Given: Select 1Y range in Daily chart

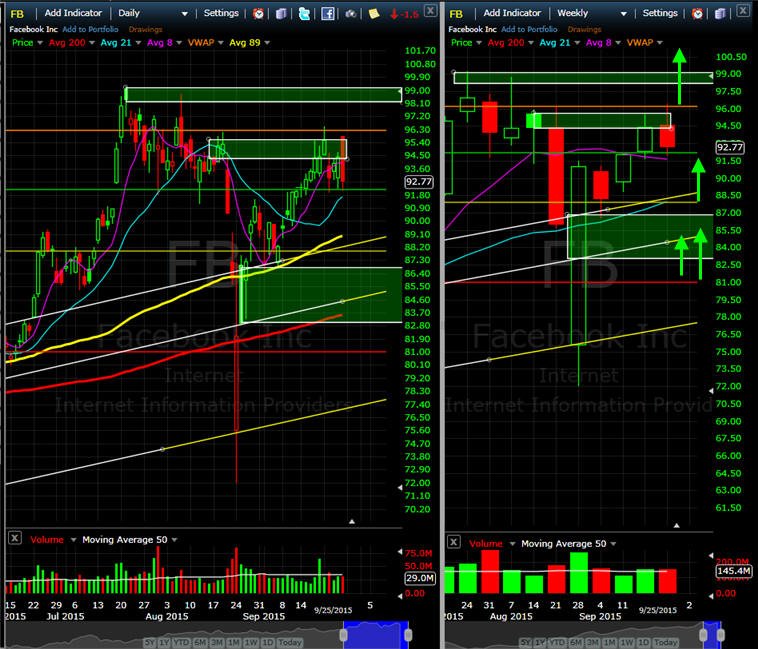Looking at the screenshot, I should (x=164, y=642).
